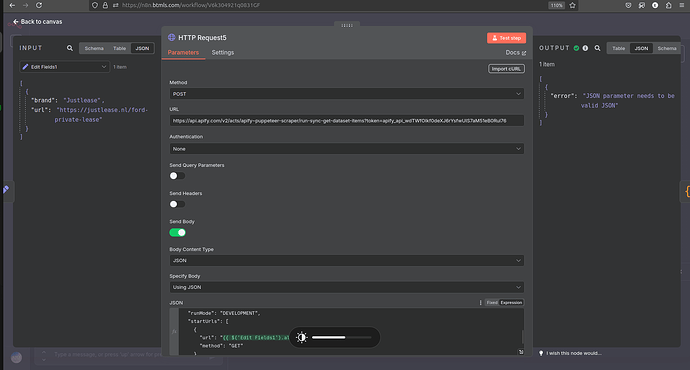Click the "method": "GET" line
The height and width of the screenshot is (370, 690).
[x=221, y=346]
